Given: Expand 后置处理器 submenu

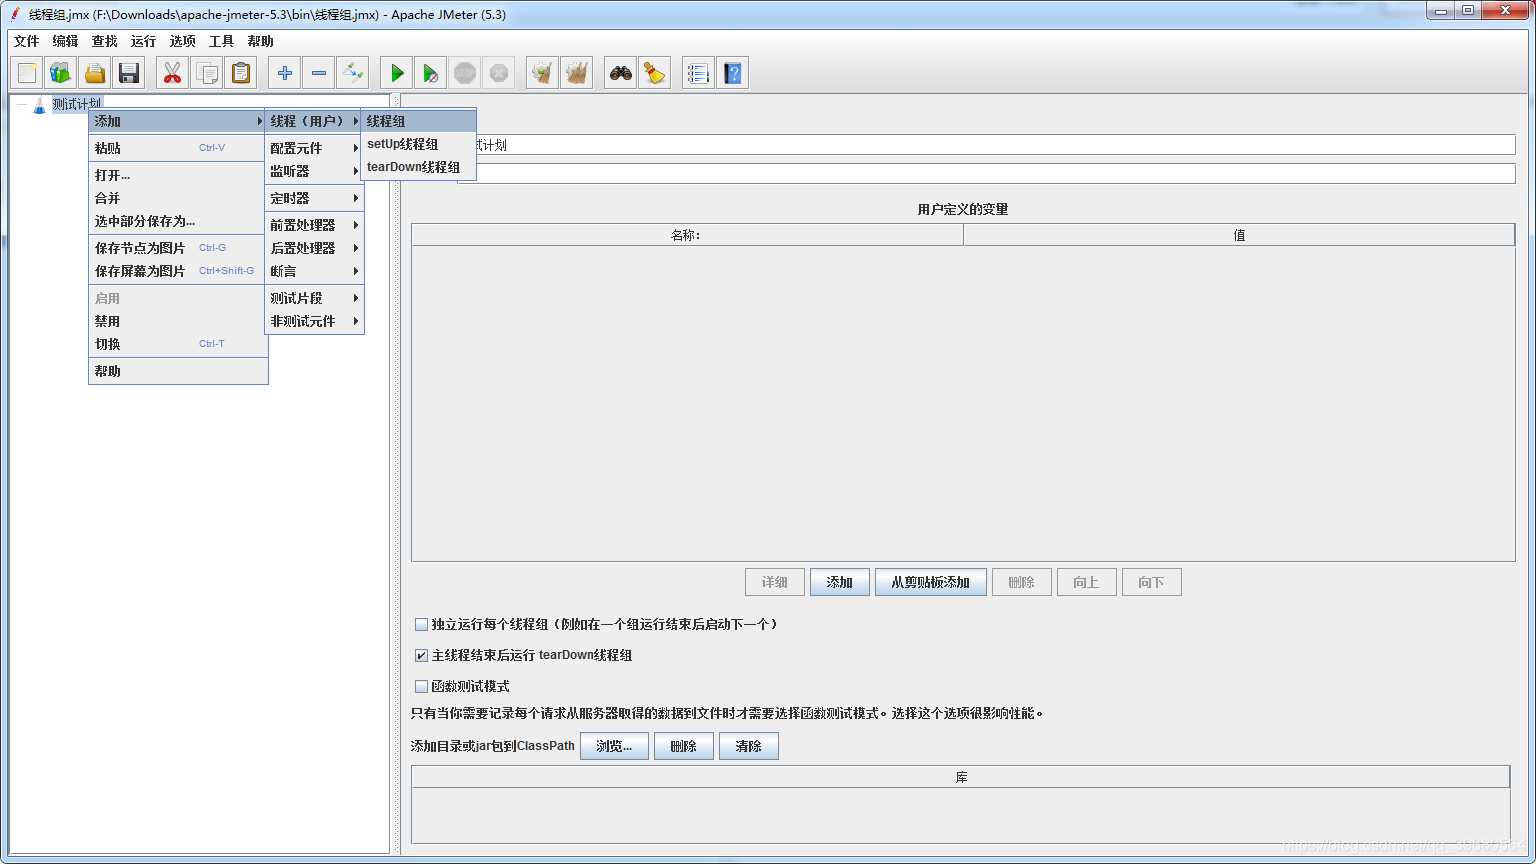Looking at the screenshot, I should click(314, 248).
